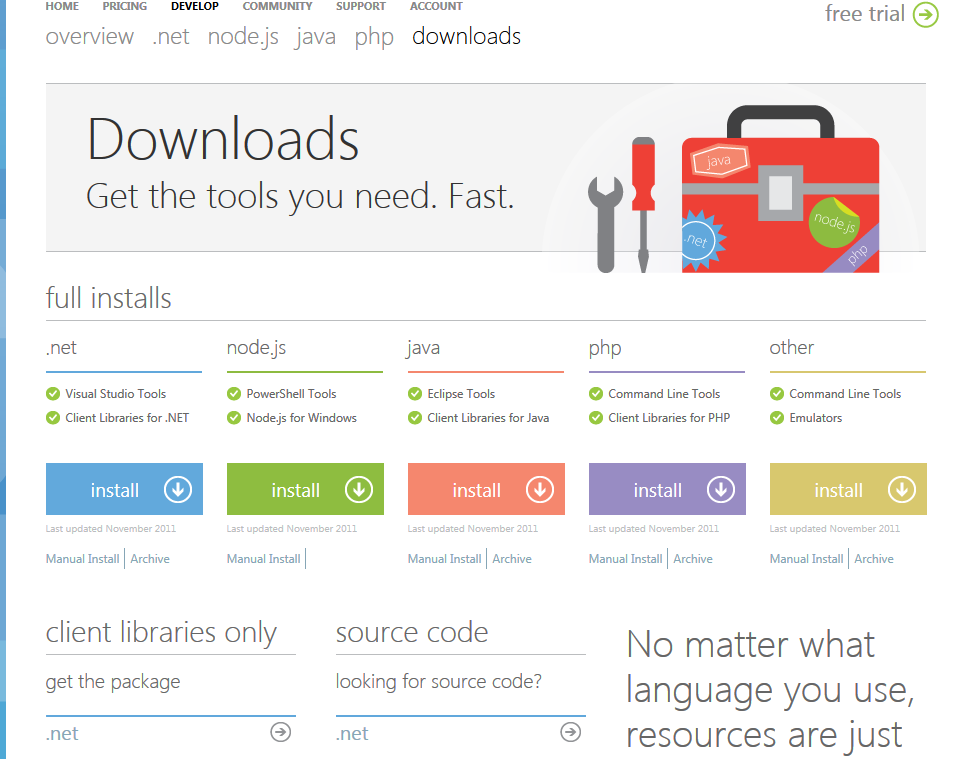Click the arrow icon for source code .net

(571, 732)
